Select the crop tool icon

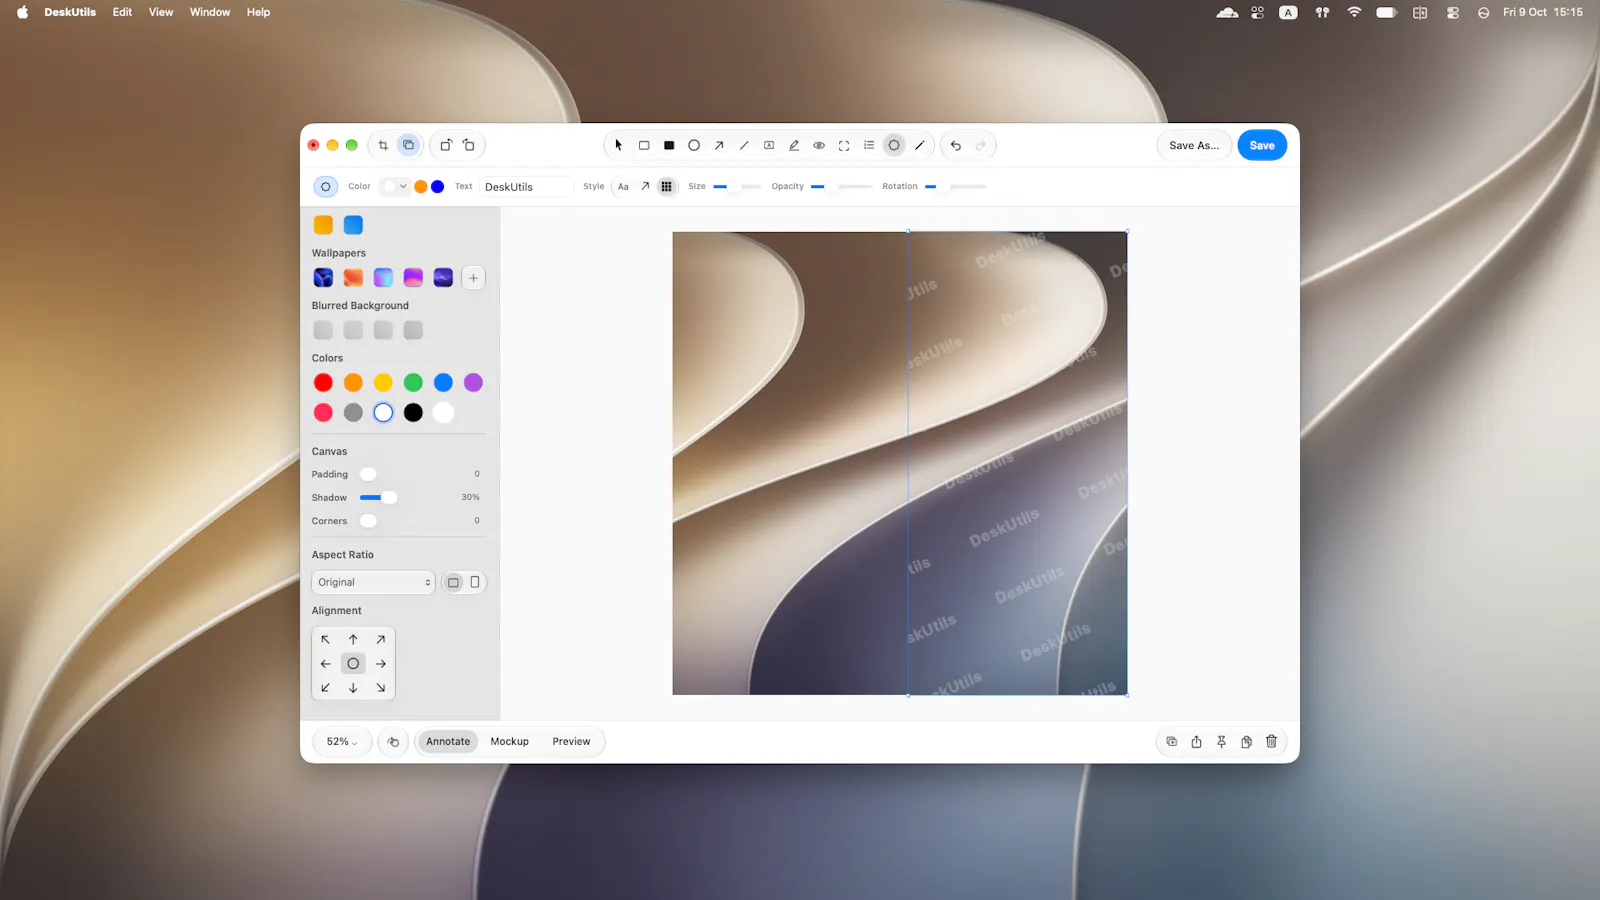pos(383,145)
